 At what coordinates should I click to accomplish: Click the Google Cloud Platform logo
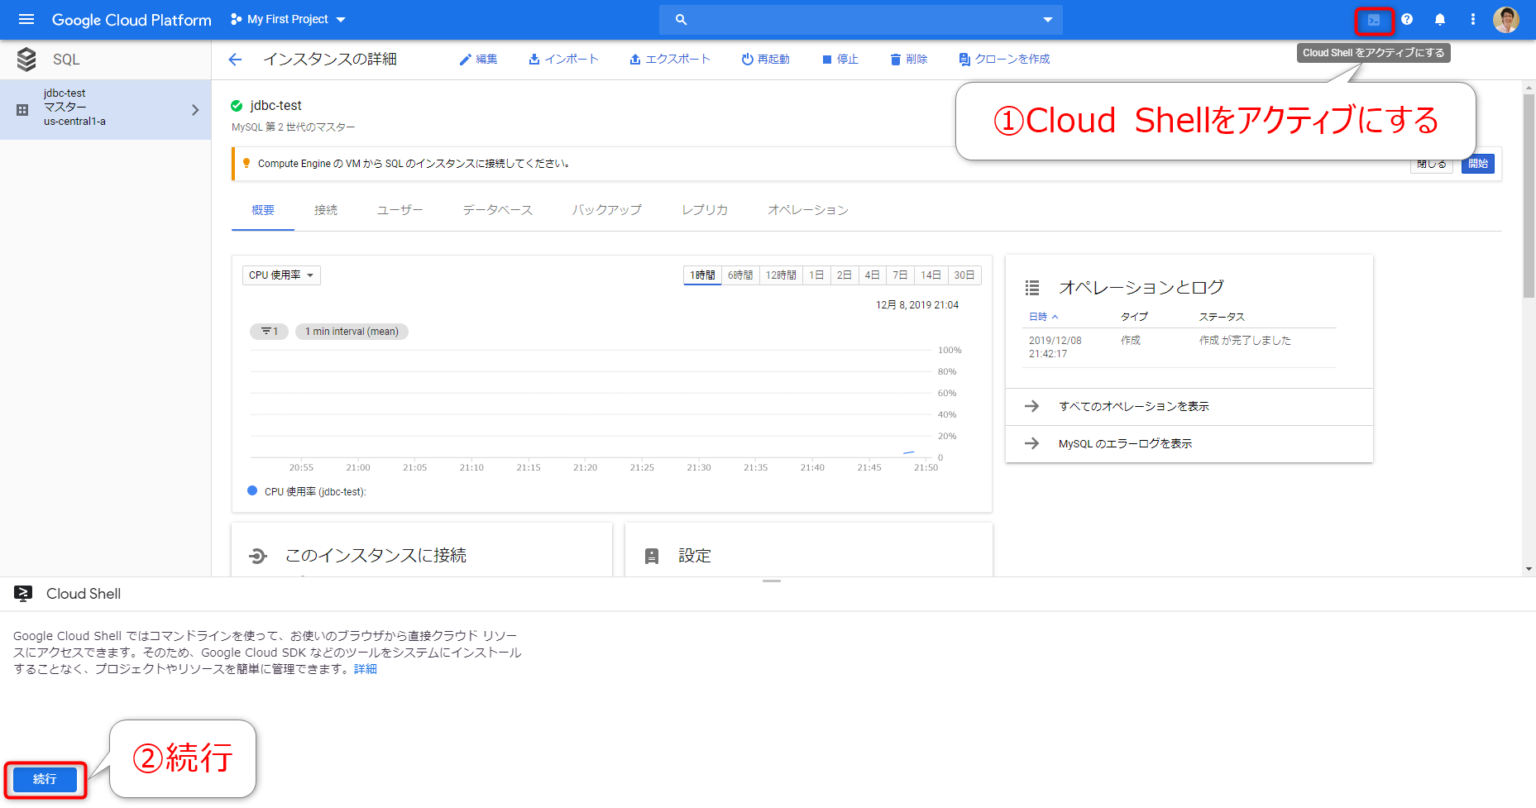tap(132, 20)
